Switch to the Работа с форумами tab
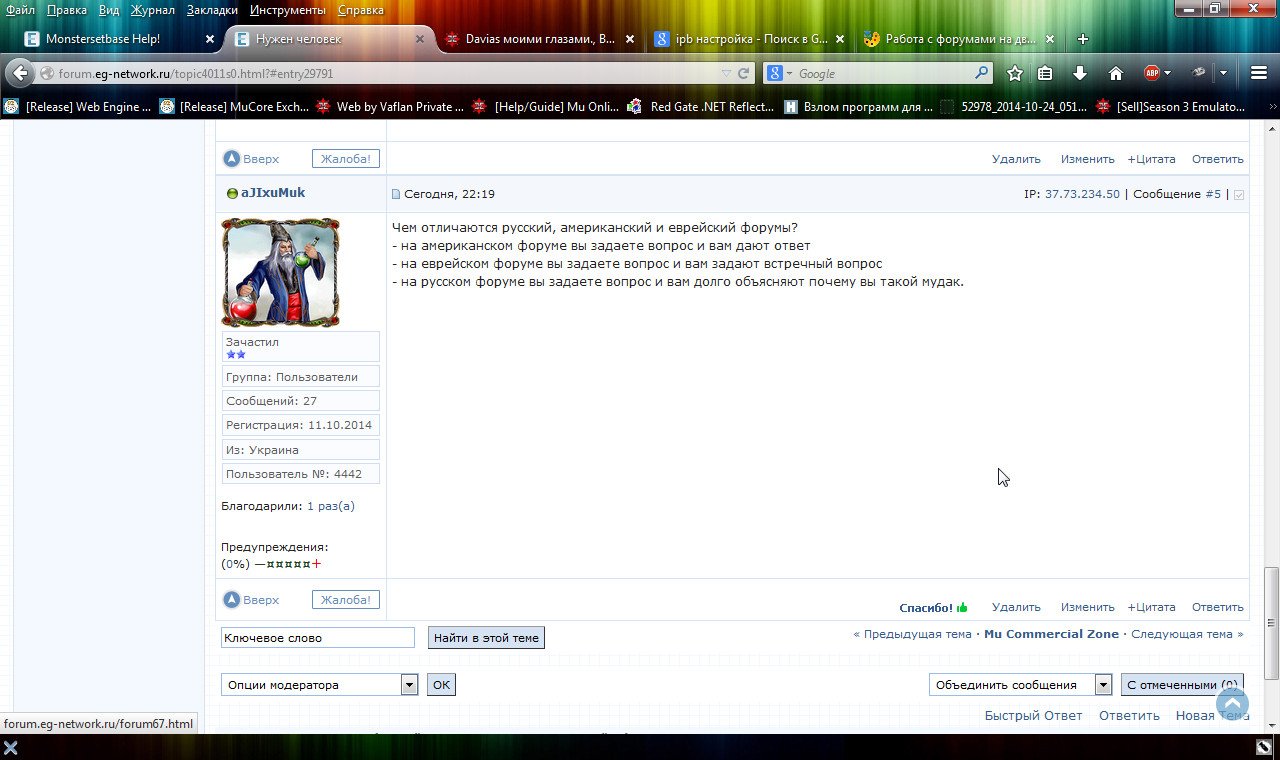The height and width of the screenshot is (760, 1280). tap(958, 39)
